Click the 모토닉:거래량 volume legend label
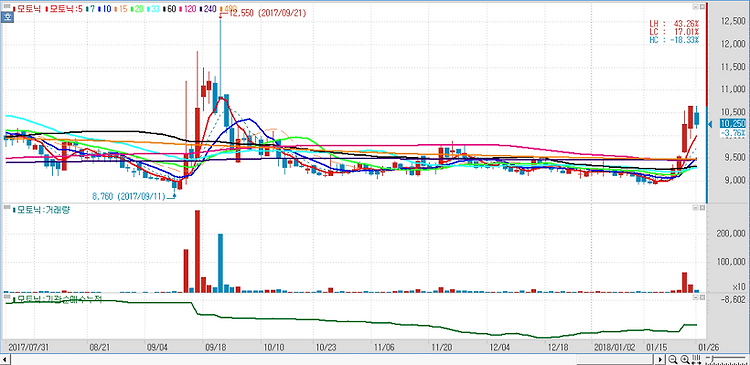 [42, 209]
